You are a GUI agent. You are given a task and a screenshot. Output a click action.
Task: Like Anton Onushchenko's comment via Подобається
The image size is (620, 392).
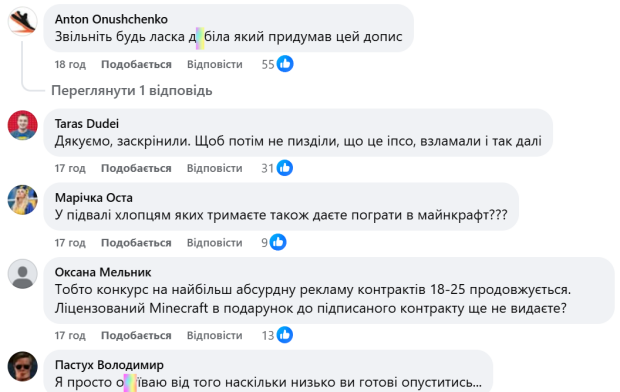[x=136, y=64]
